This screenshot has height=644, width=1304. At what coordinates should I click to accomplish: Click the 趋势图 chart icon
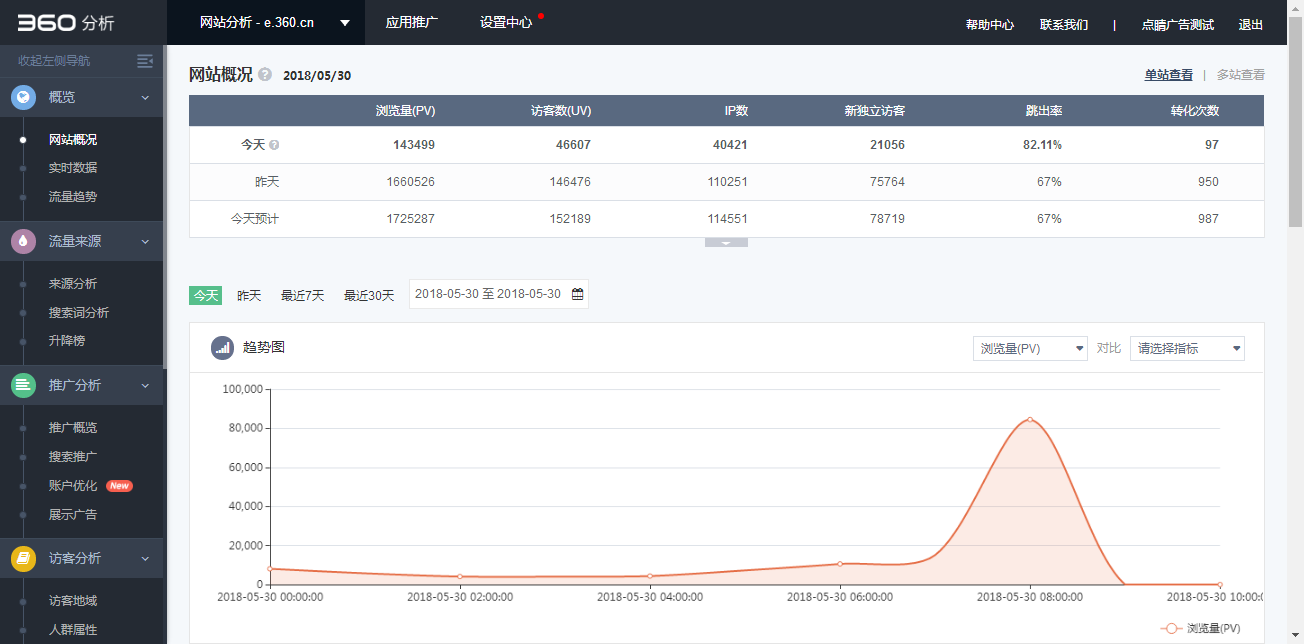pyautogui.click(x=222, y=348)
